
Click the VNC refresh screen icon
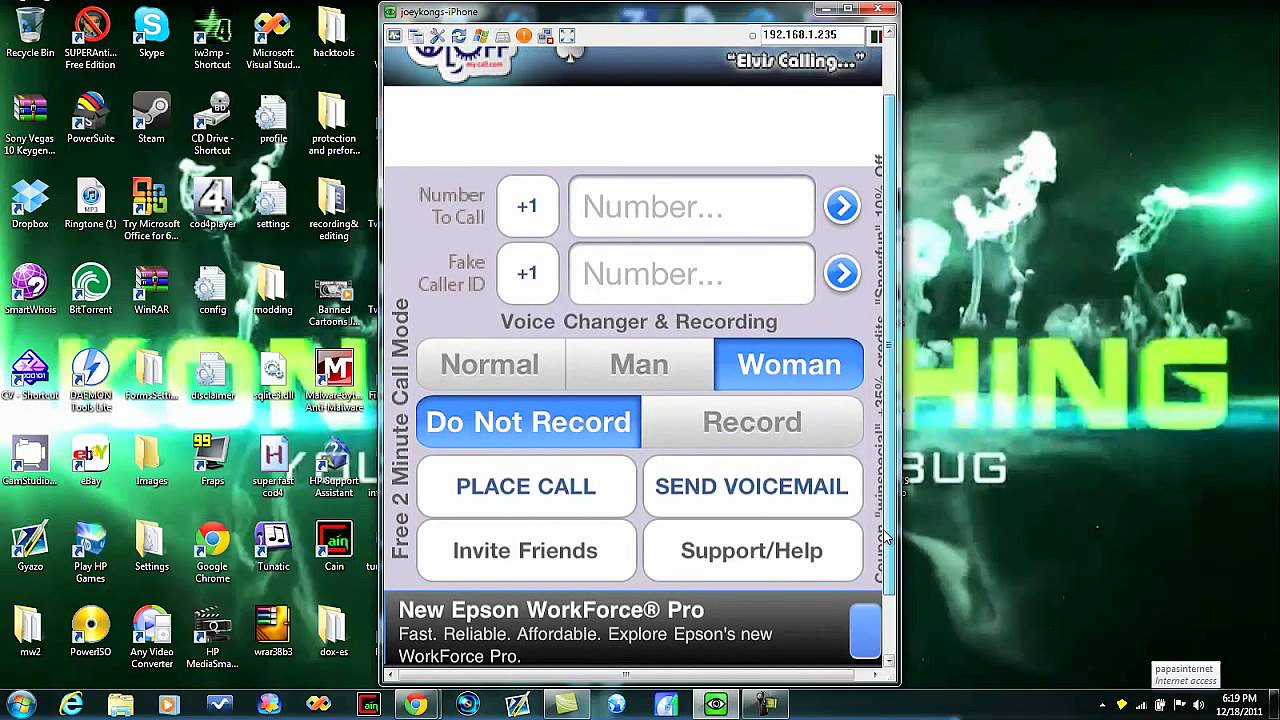[x=459, y=36]
